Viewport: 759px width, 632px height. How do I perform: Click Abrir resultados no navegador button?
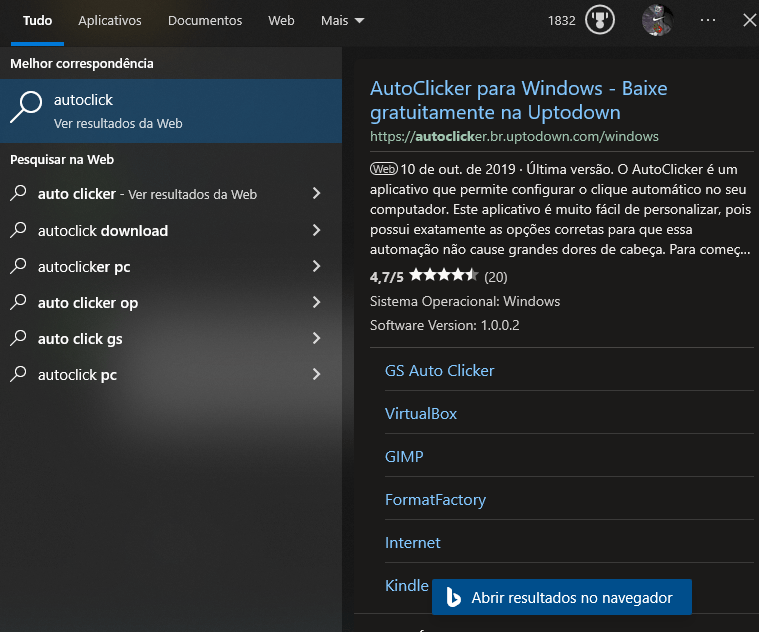(562, 597)
